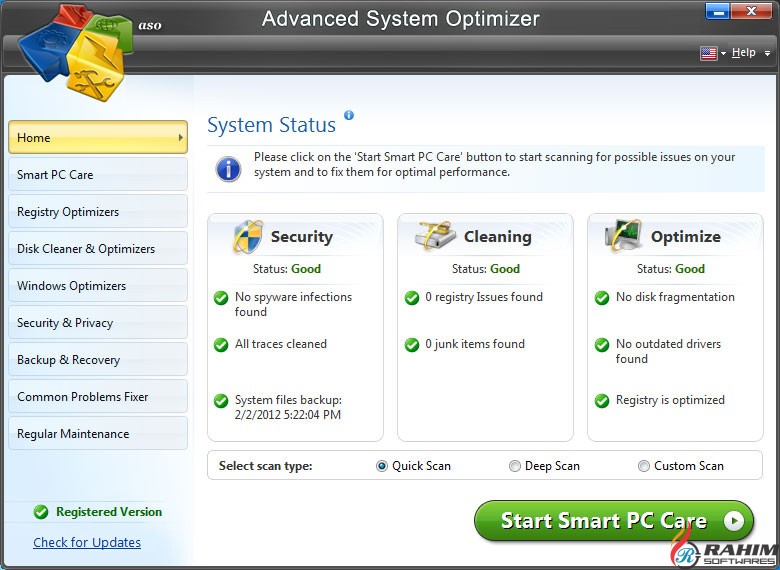Image resolution: width=780 pixels, height=570 pixels.
Task: Select the Quick Scan radio button
Action: pos(382,466)
